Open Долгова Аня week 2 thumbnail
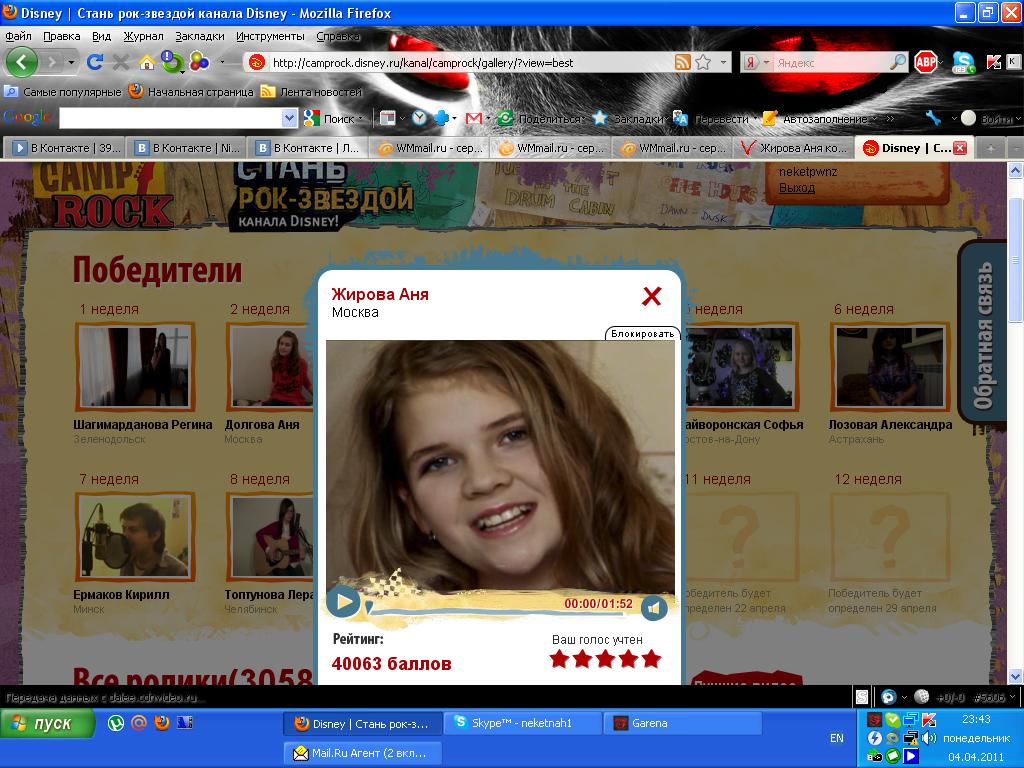This screenshot has height=768, width=1024. [271, 366]
